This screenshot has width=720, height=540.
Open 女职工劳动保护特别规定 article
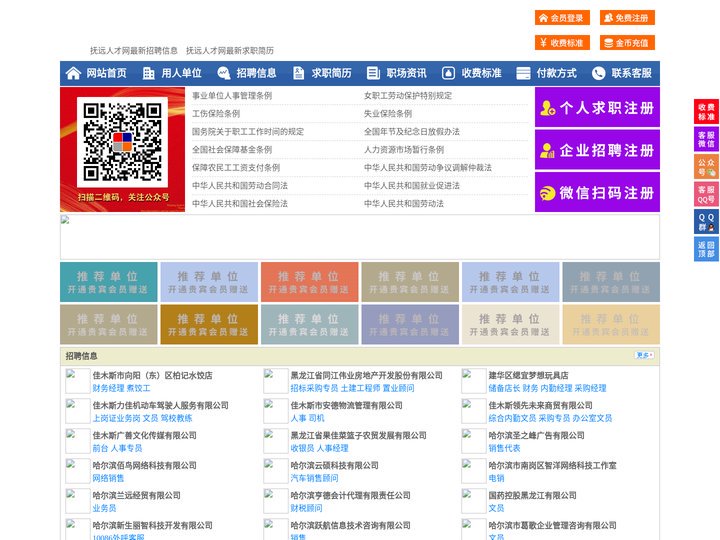408,96
